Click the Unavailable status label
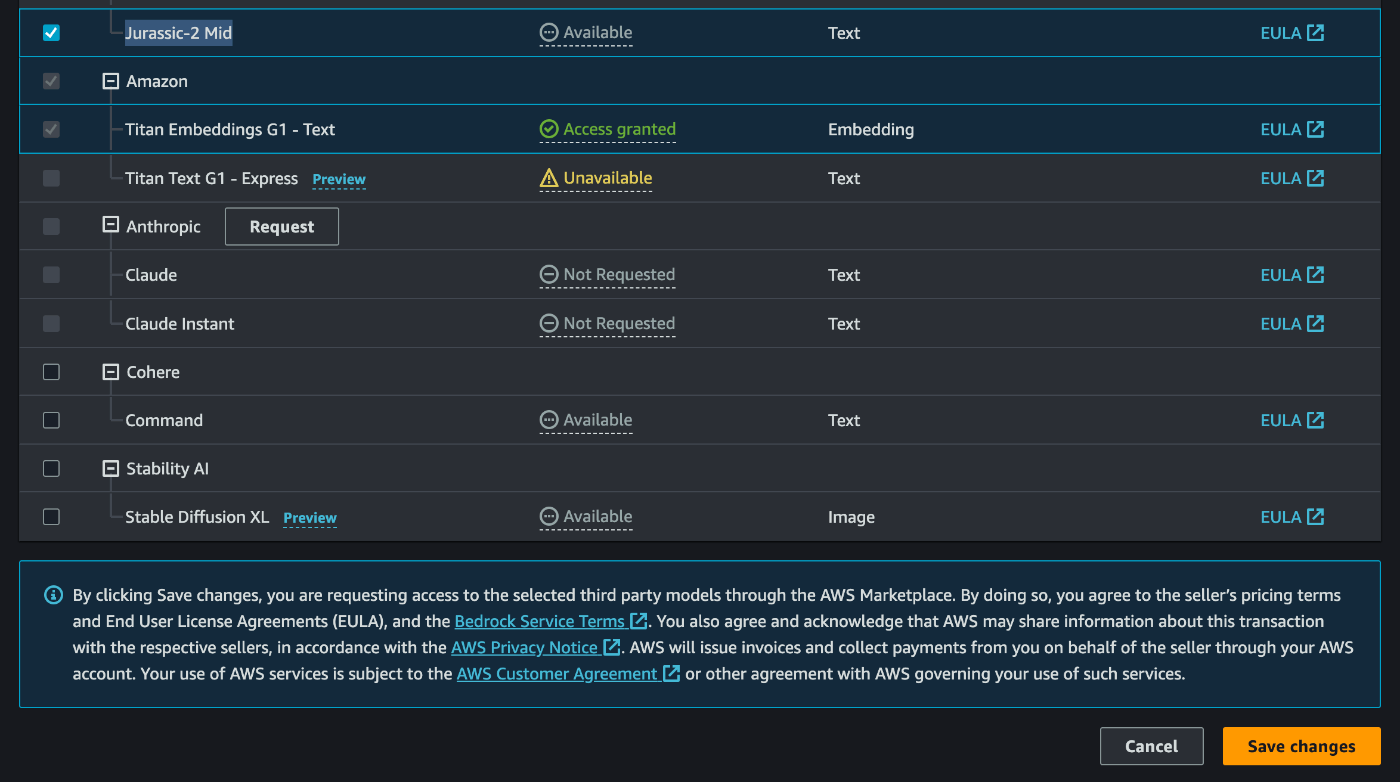 pos(596,178)
